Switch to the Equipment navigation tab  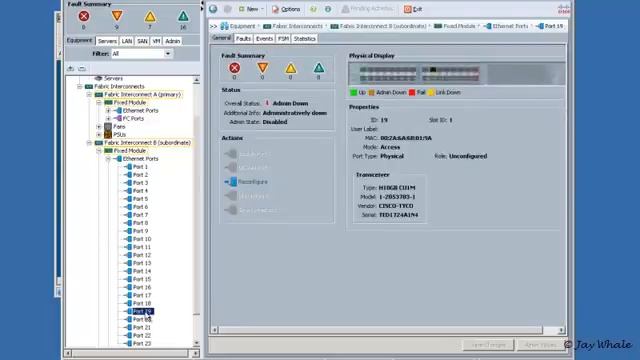(x=80, y=40)
